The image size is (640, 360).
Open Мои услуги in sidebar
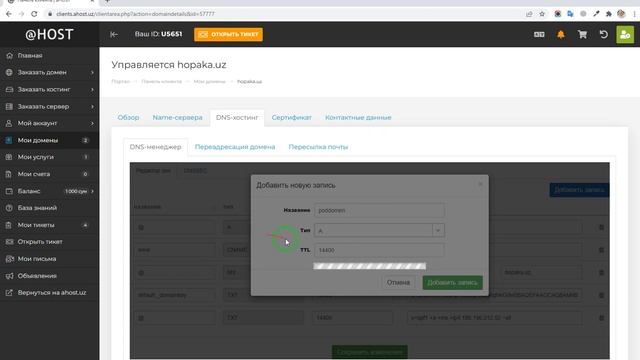pyautogui.click(x=49, y=157)
